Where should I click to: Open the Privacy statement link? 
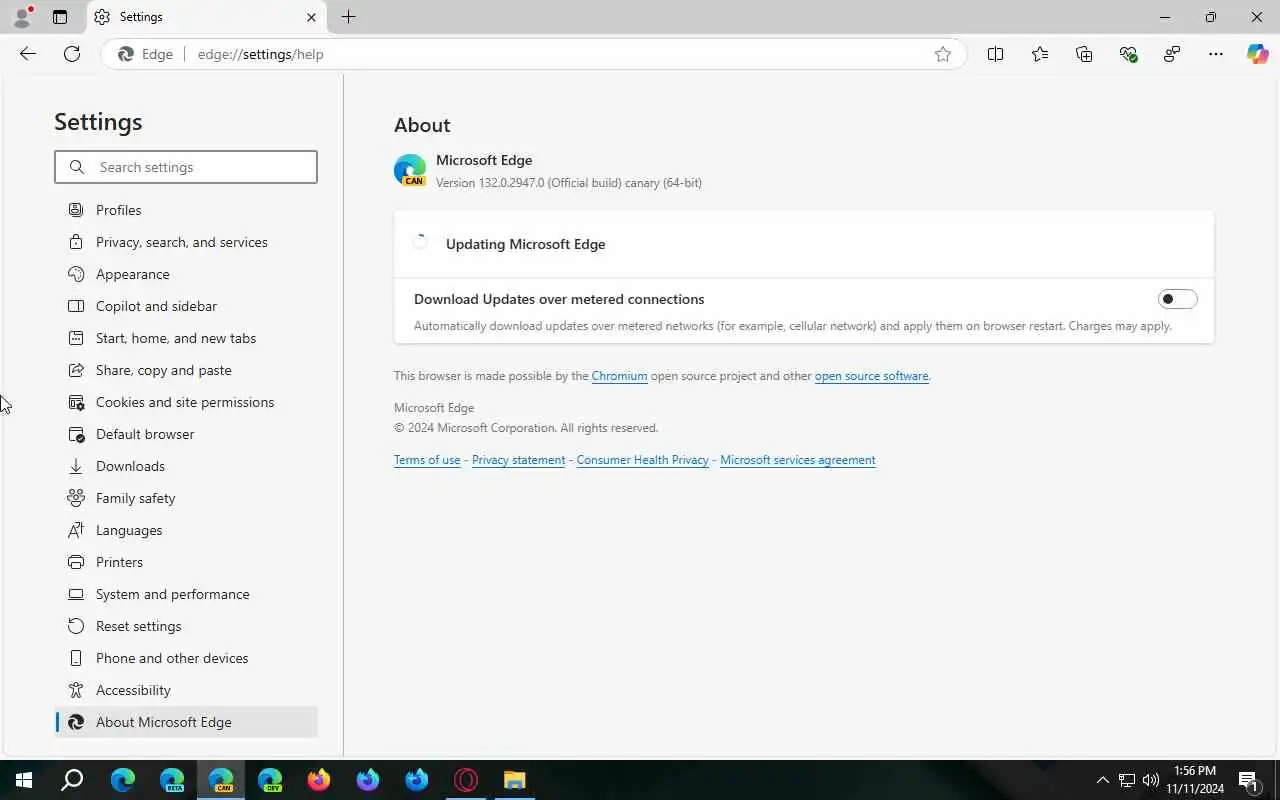tap(518, 460)
